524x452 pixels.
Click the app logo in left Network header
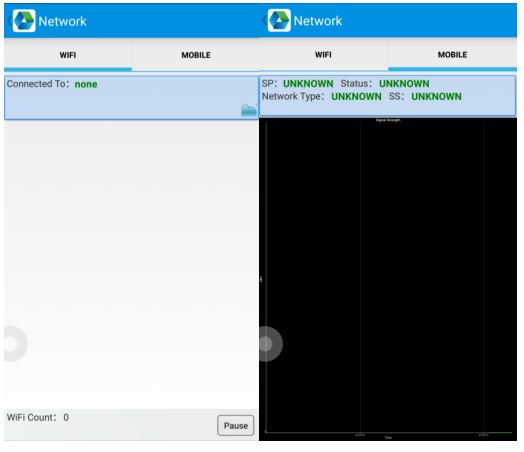coord(24,21)
